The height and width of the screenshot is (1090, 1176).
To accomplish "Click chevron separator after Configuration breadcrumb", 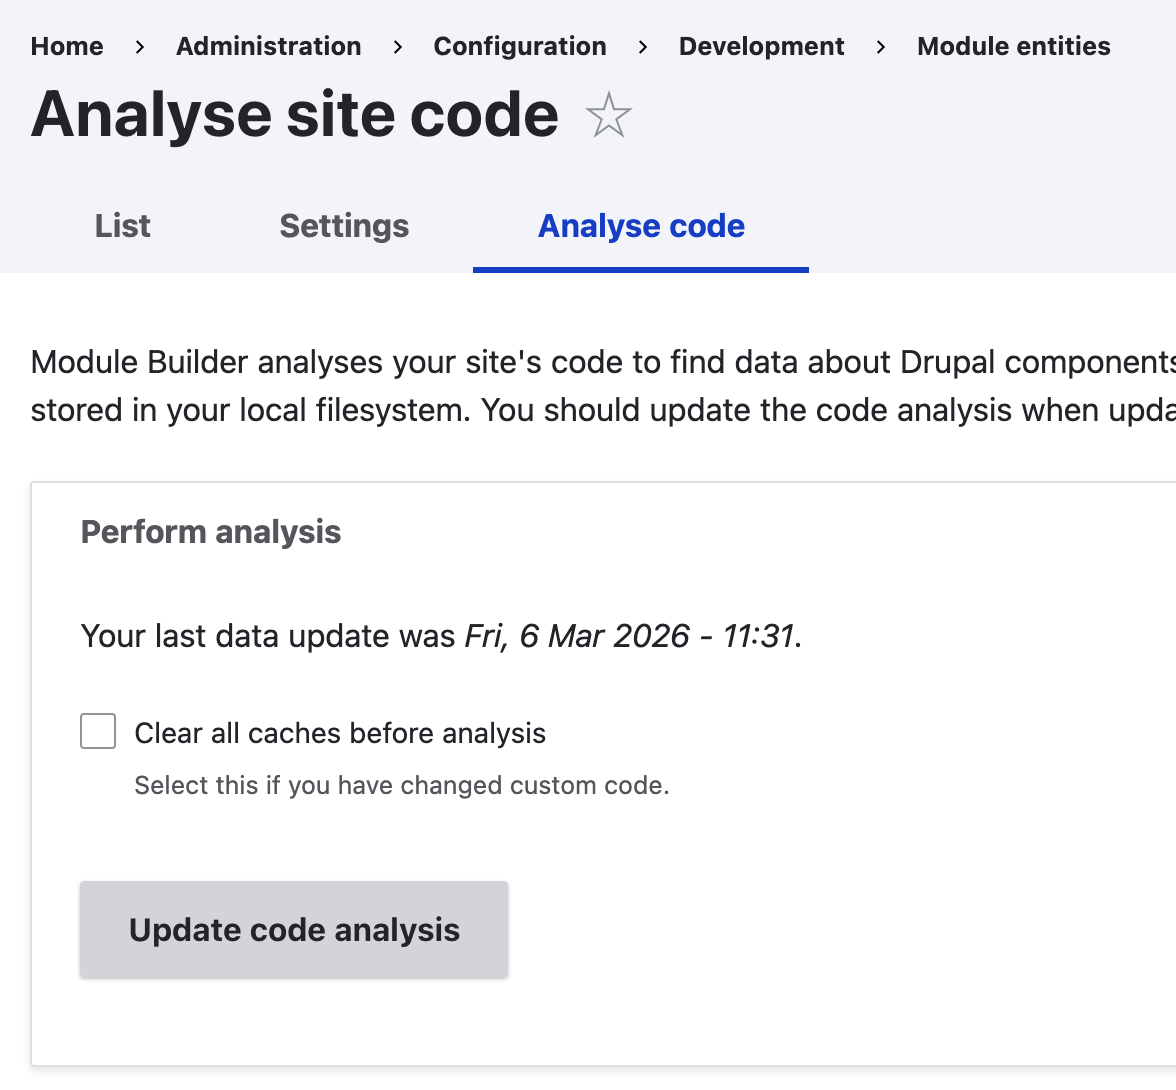I will pyautogui.click(x=643, y=47).
